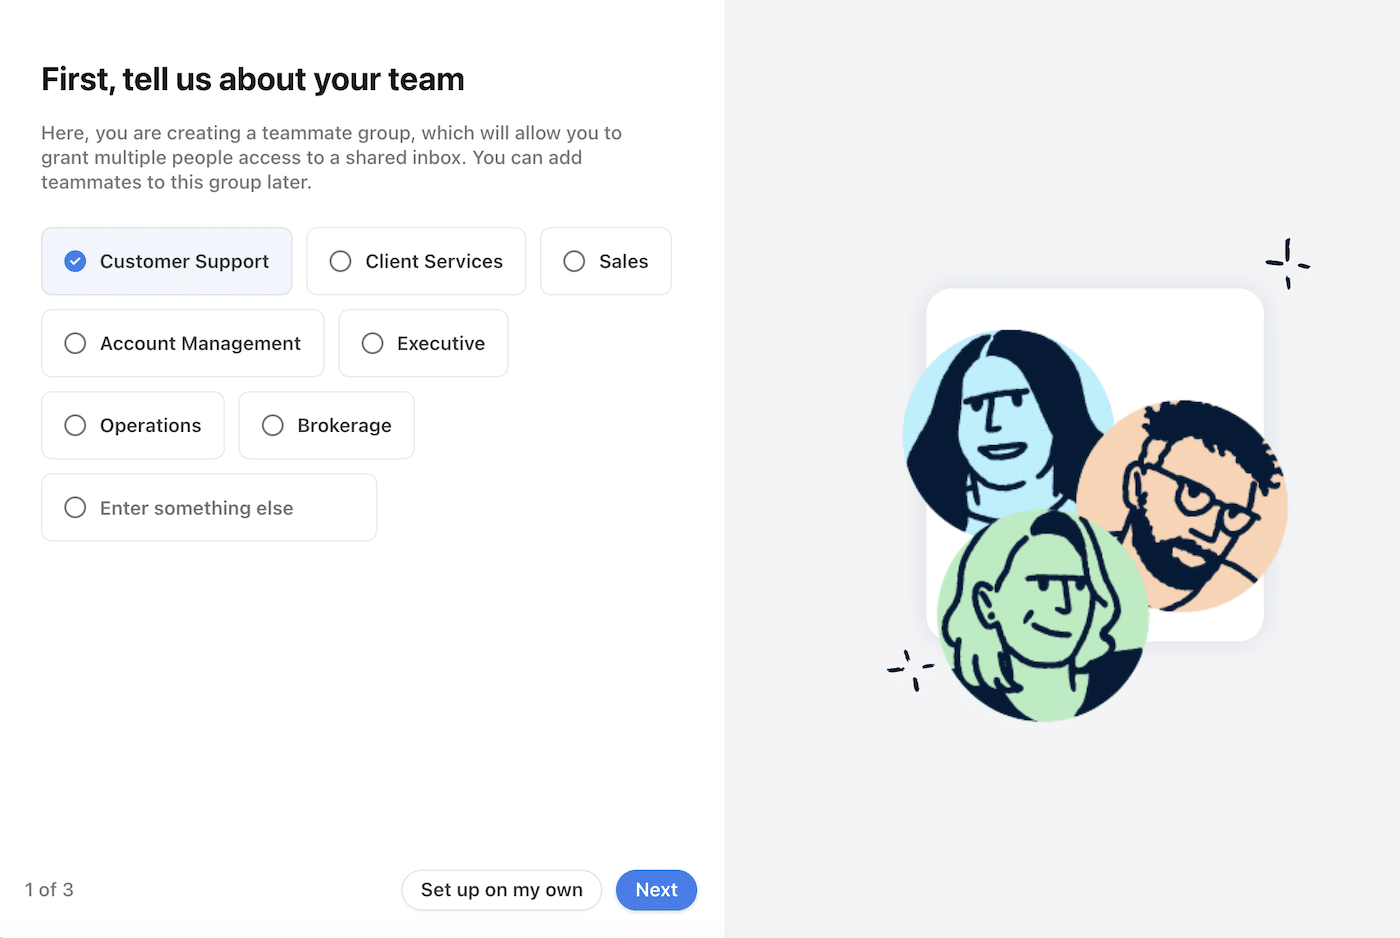Click the blue checkmark on Customer Support
Screen dimensions: 1400x938
[74, 261]
